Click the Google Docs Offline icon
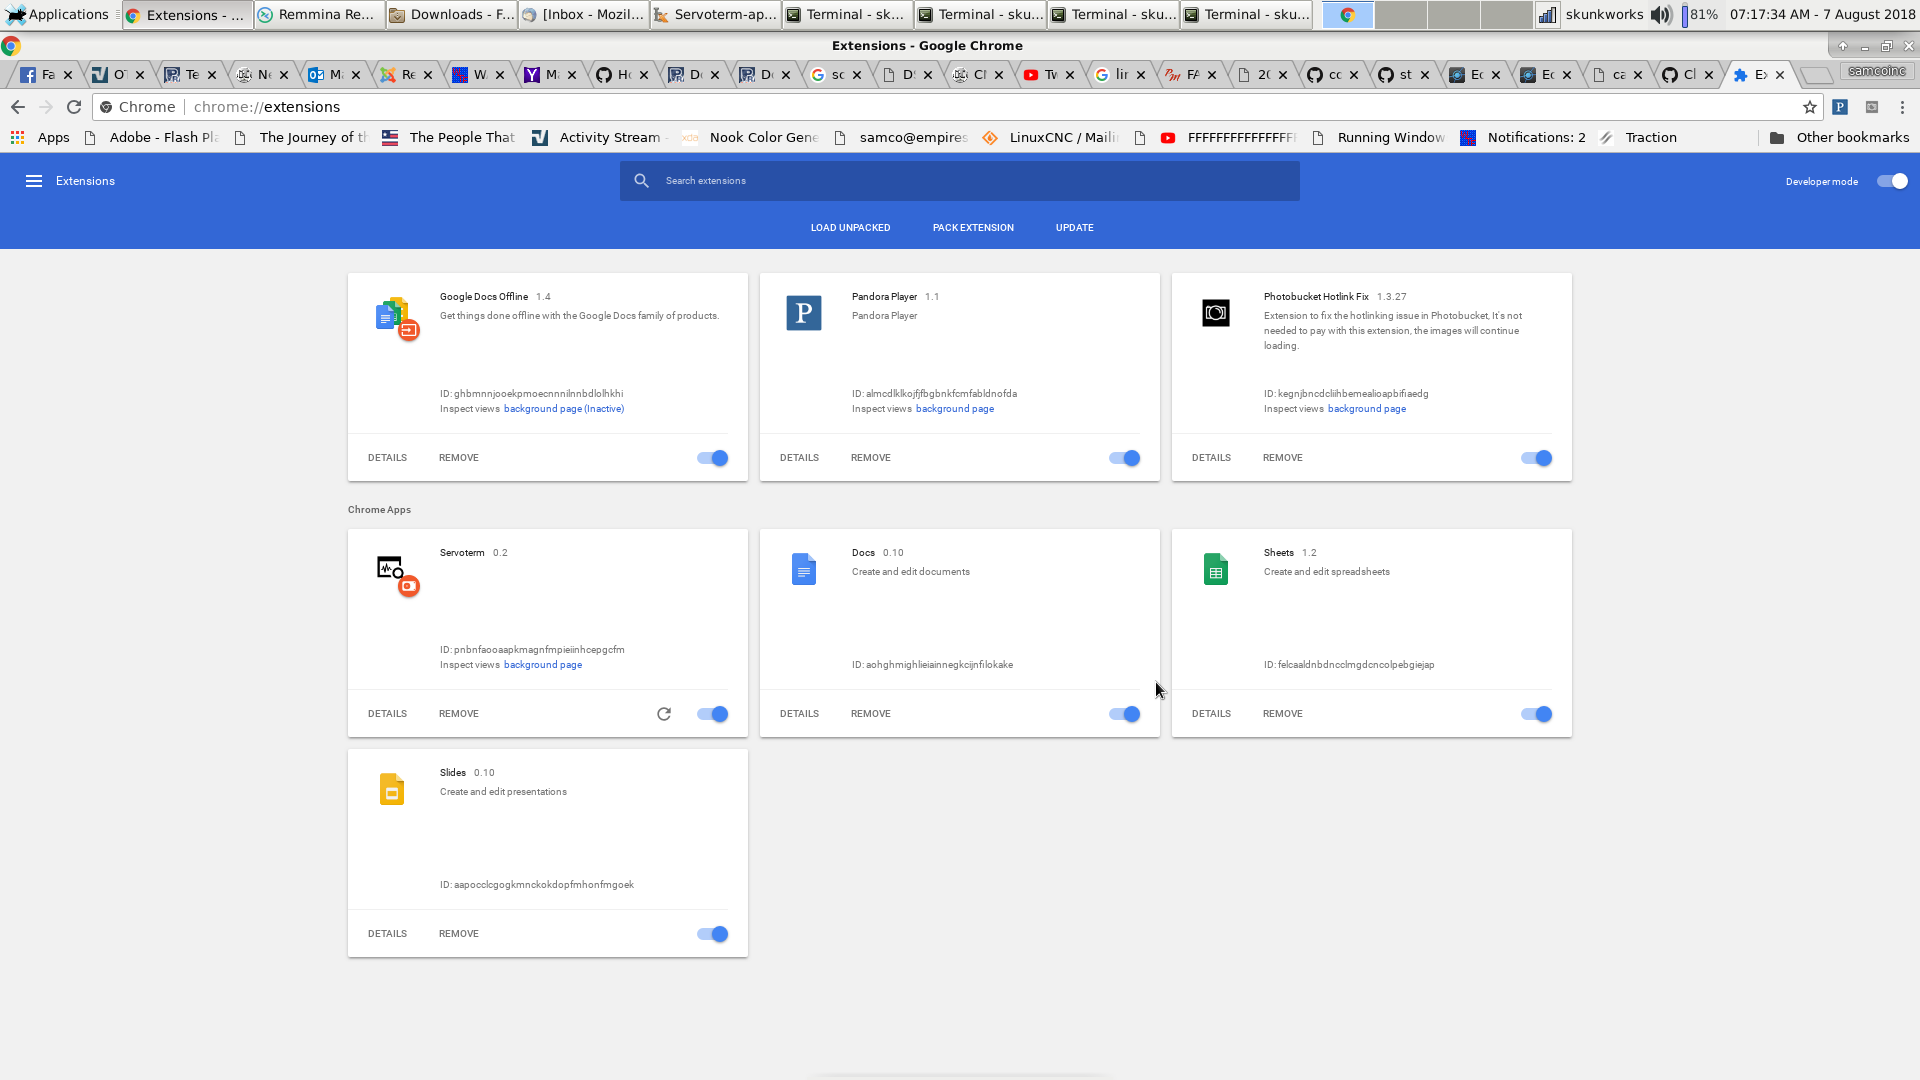 (x=396, y=318)
